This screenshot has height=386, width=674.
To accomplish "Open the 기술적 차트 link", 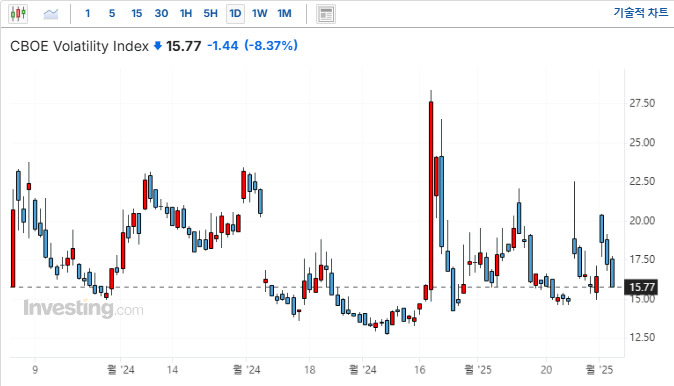I will pos(640,13).
